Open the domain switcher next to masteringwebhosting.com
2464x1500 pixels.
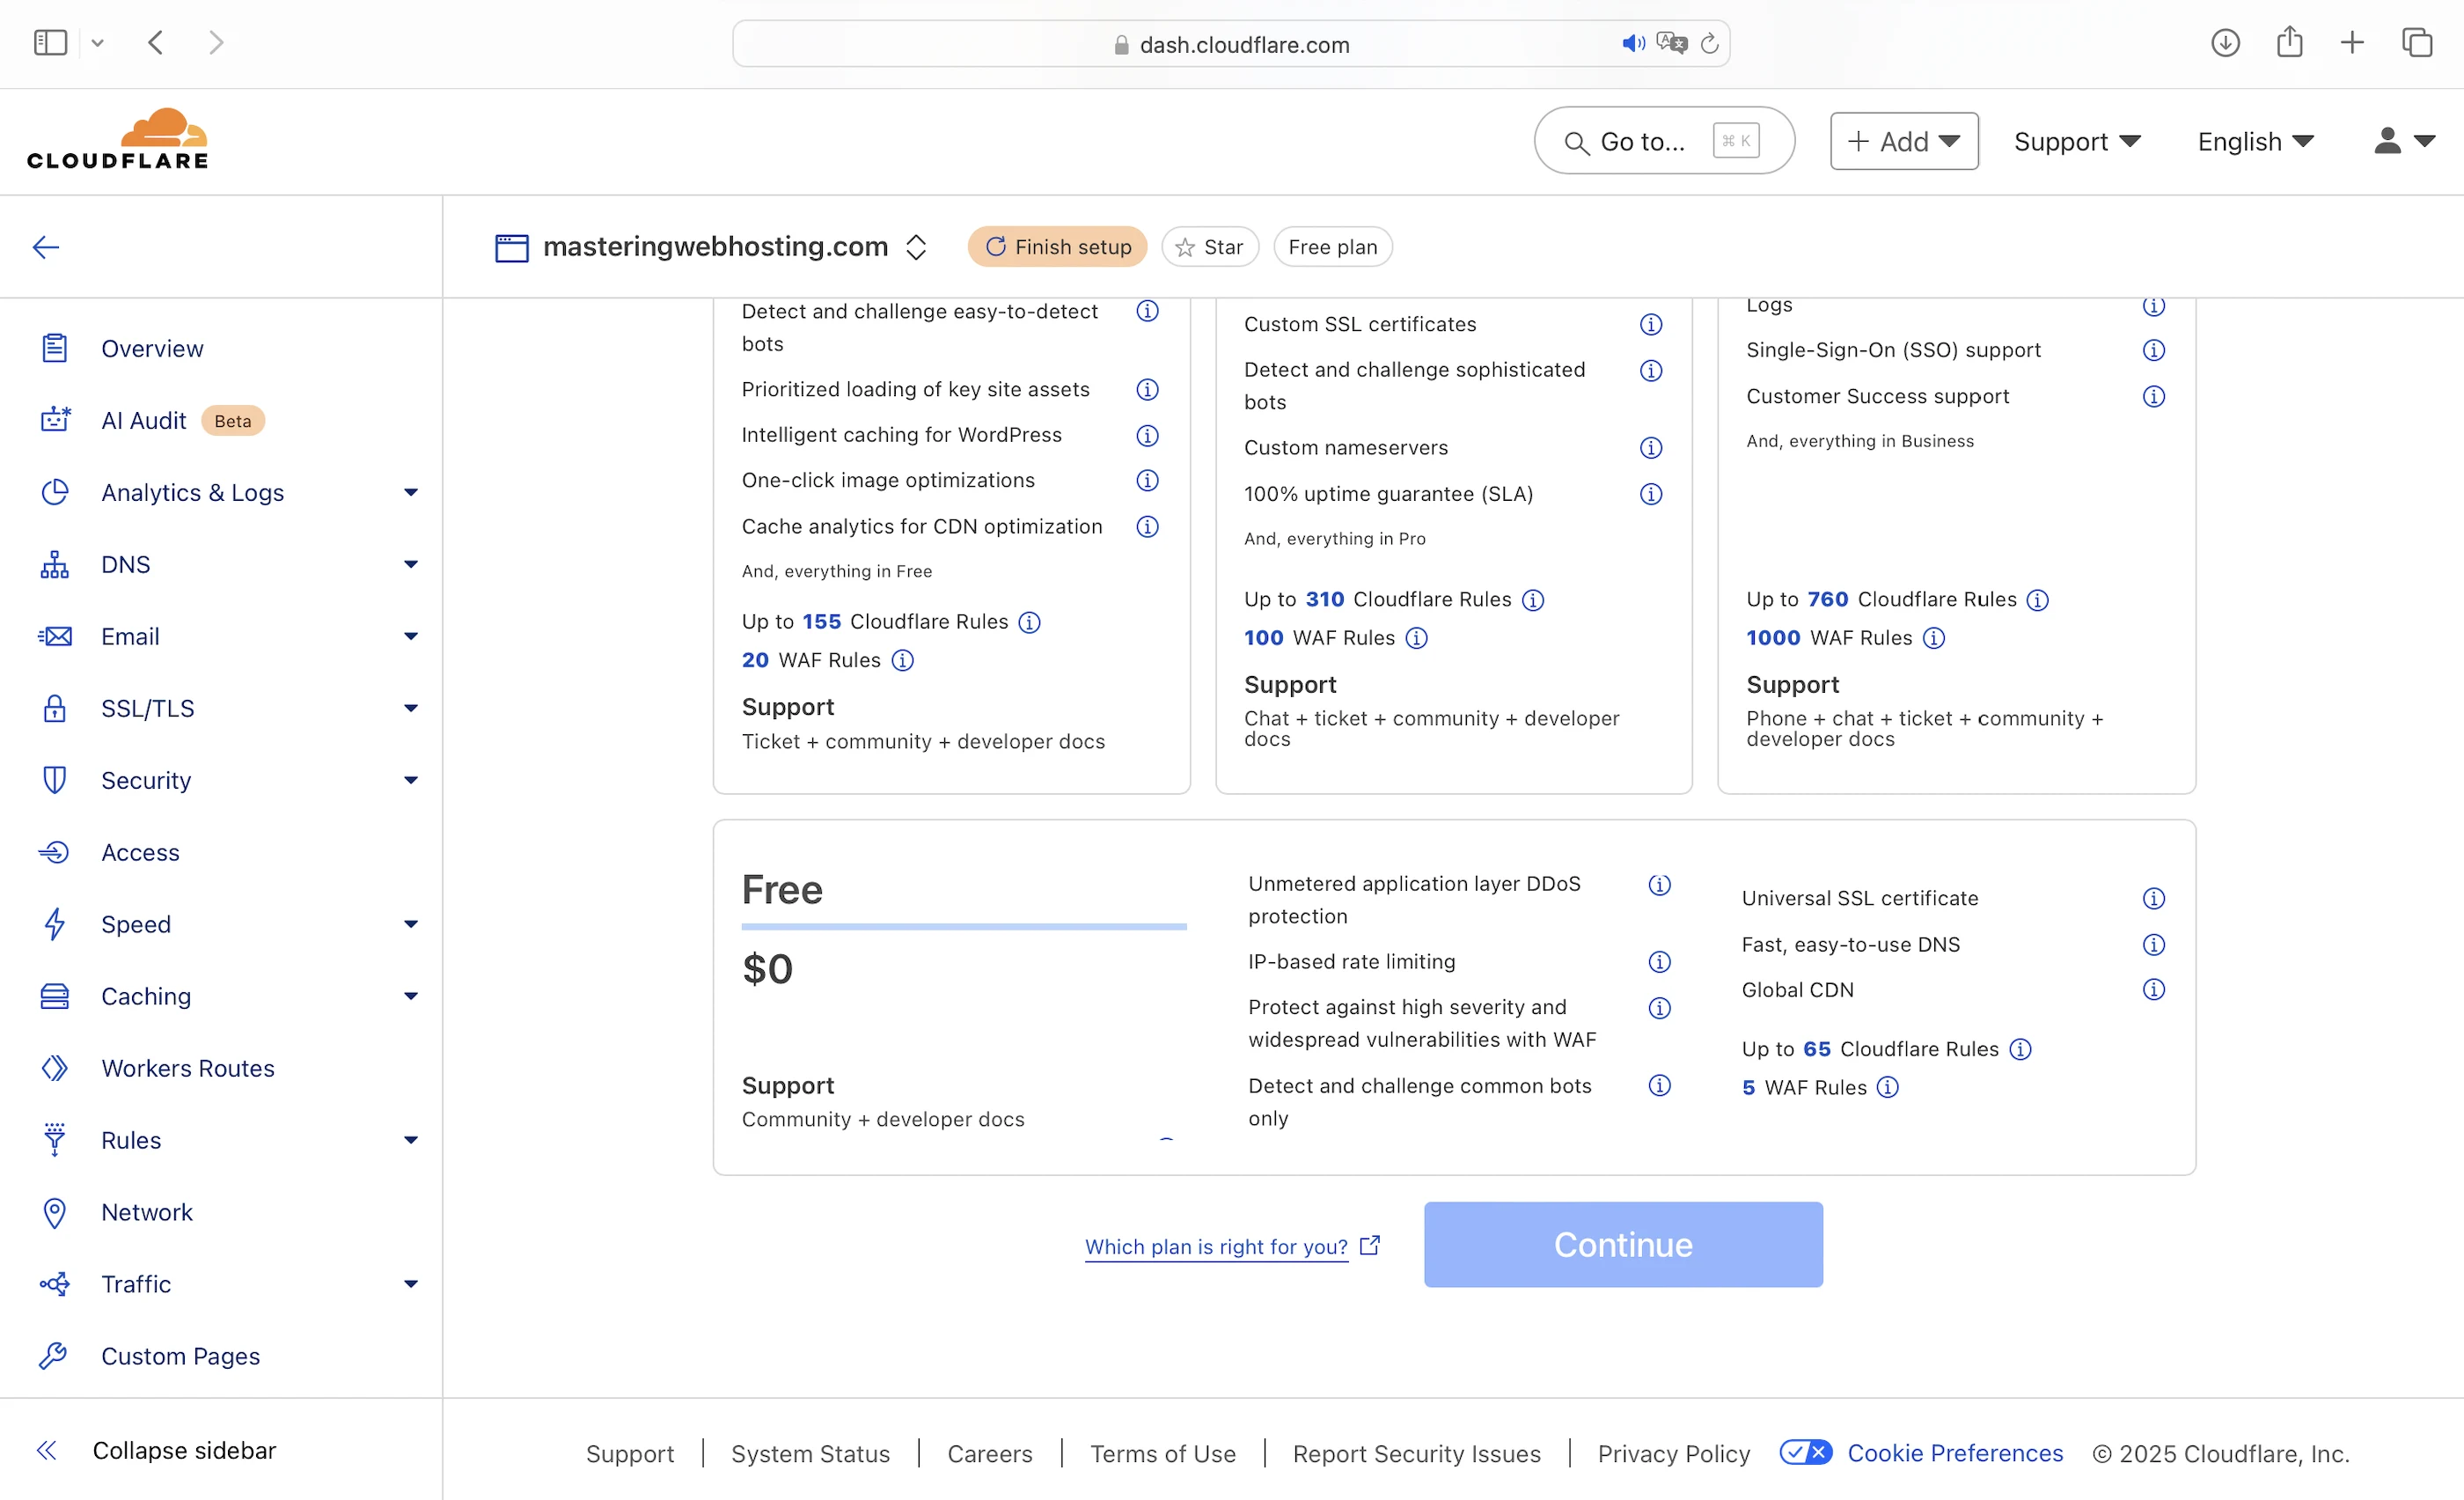[x=916, y=247]
